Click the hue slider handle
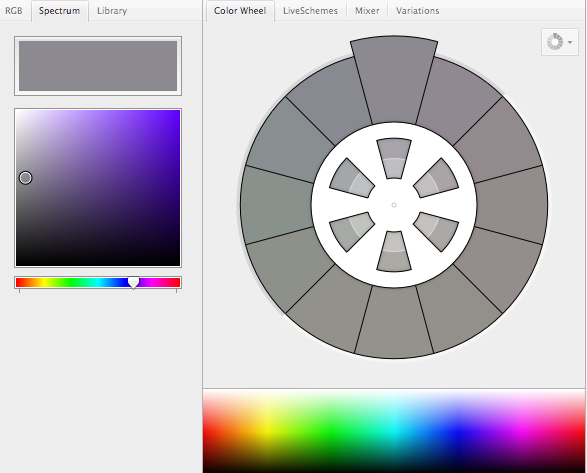This screenshot has height=473, width=587. pos(133,283)
